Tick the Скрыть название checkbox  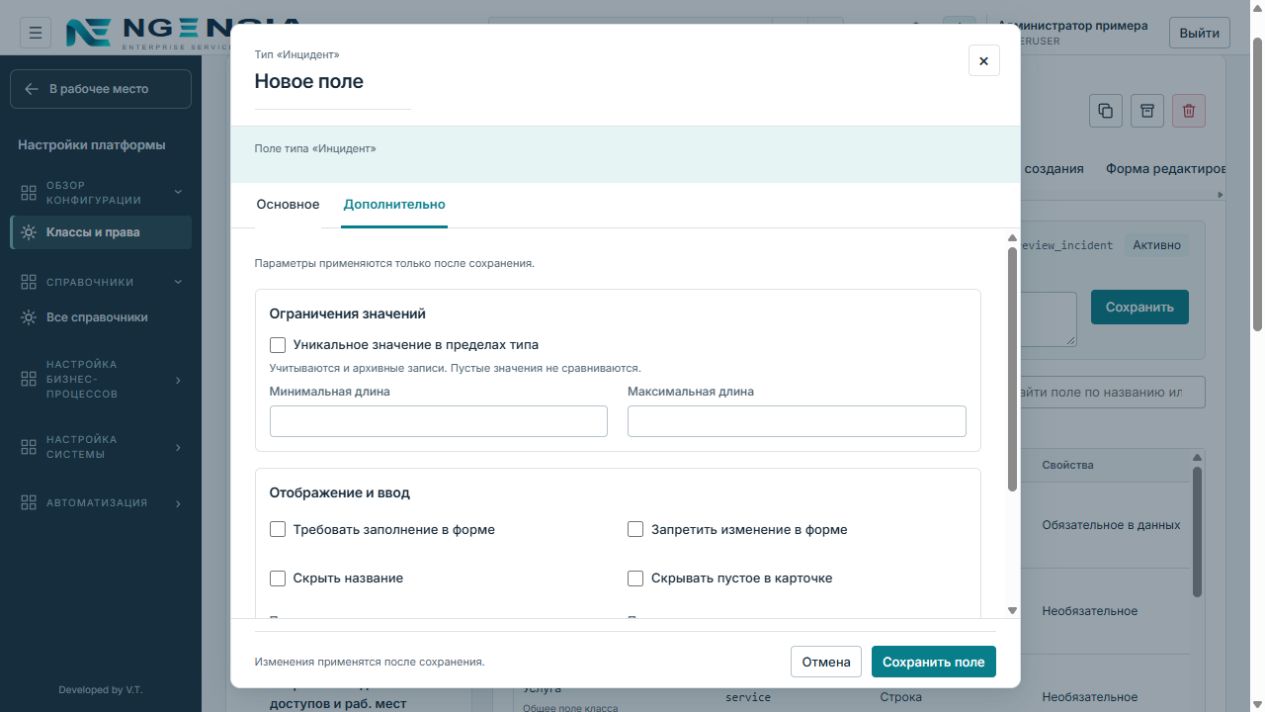(278, 578)
